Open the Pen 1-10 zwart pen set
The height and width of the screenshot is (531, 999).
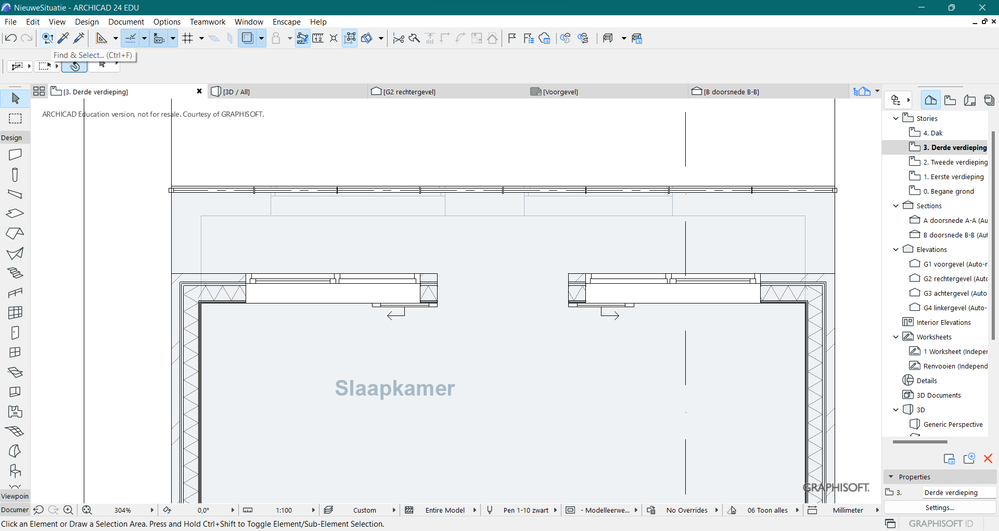click(524, 510)
